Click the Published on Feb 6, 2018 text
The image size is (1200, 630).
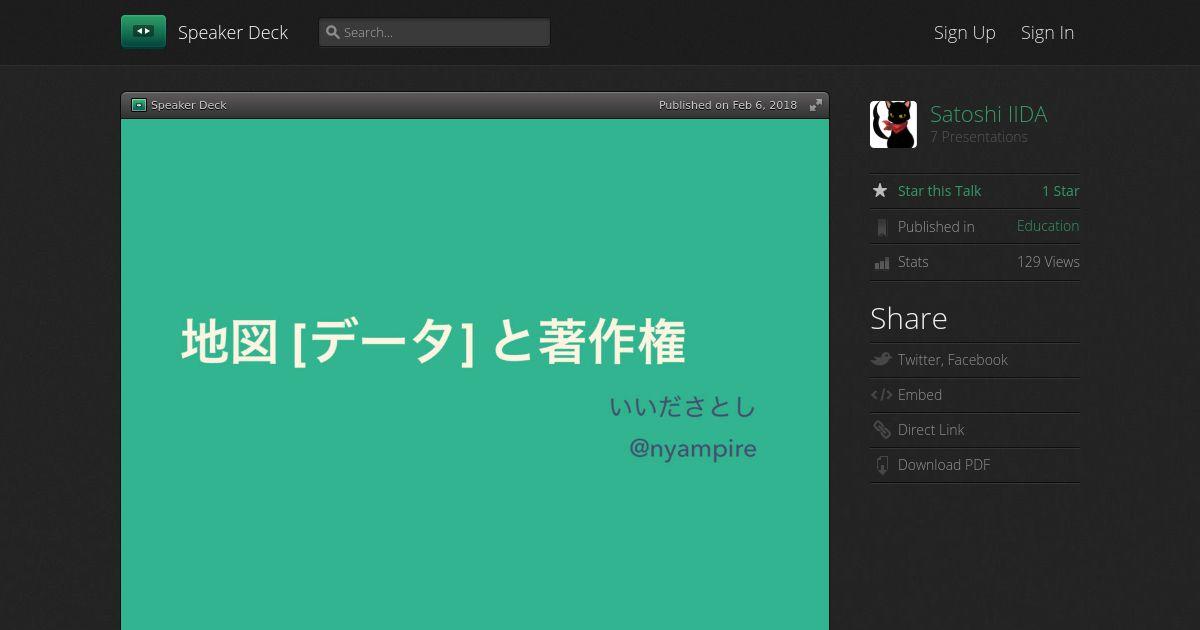coord(728,105)
